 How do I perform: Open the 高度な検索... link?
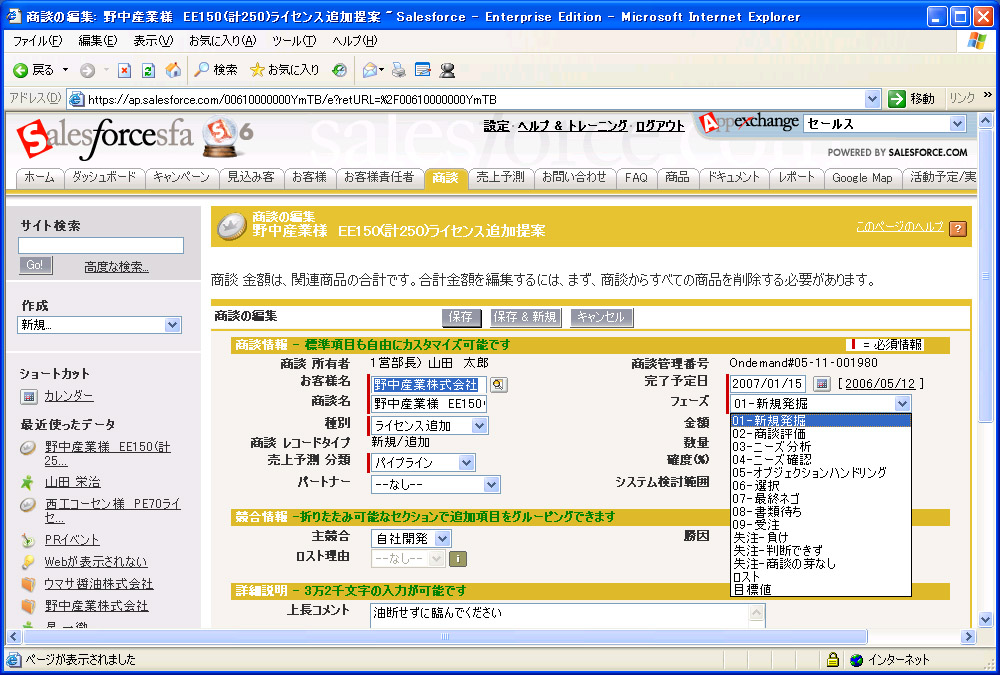(x=116, y=267)
